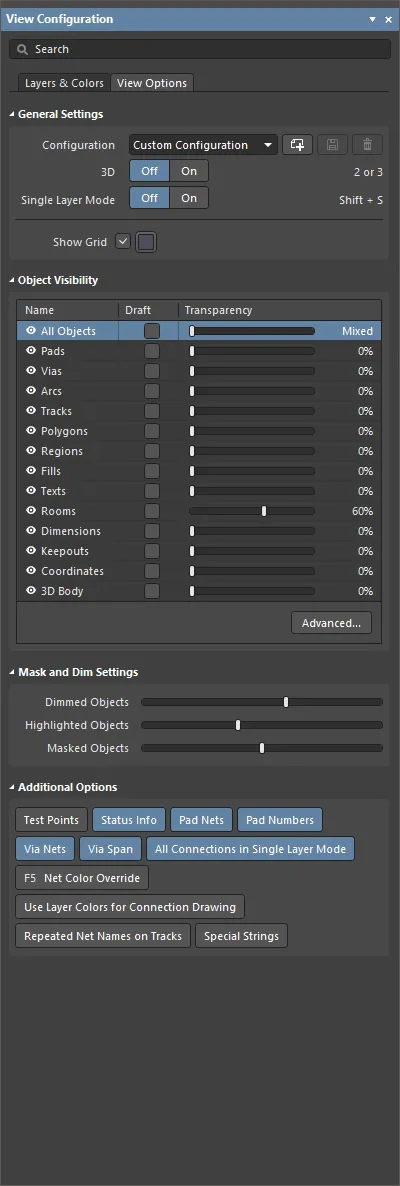Click the create new configuration icon

point(298,145)
